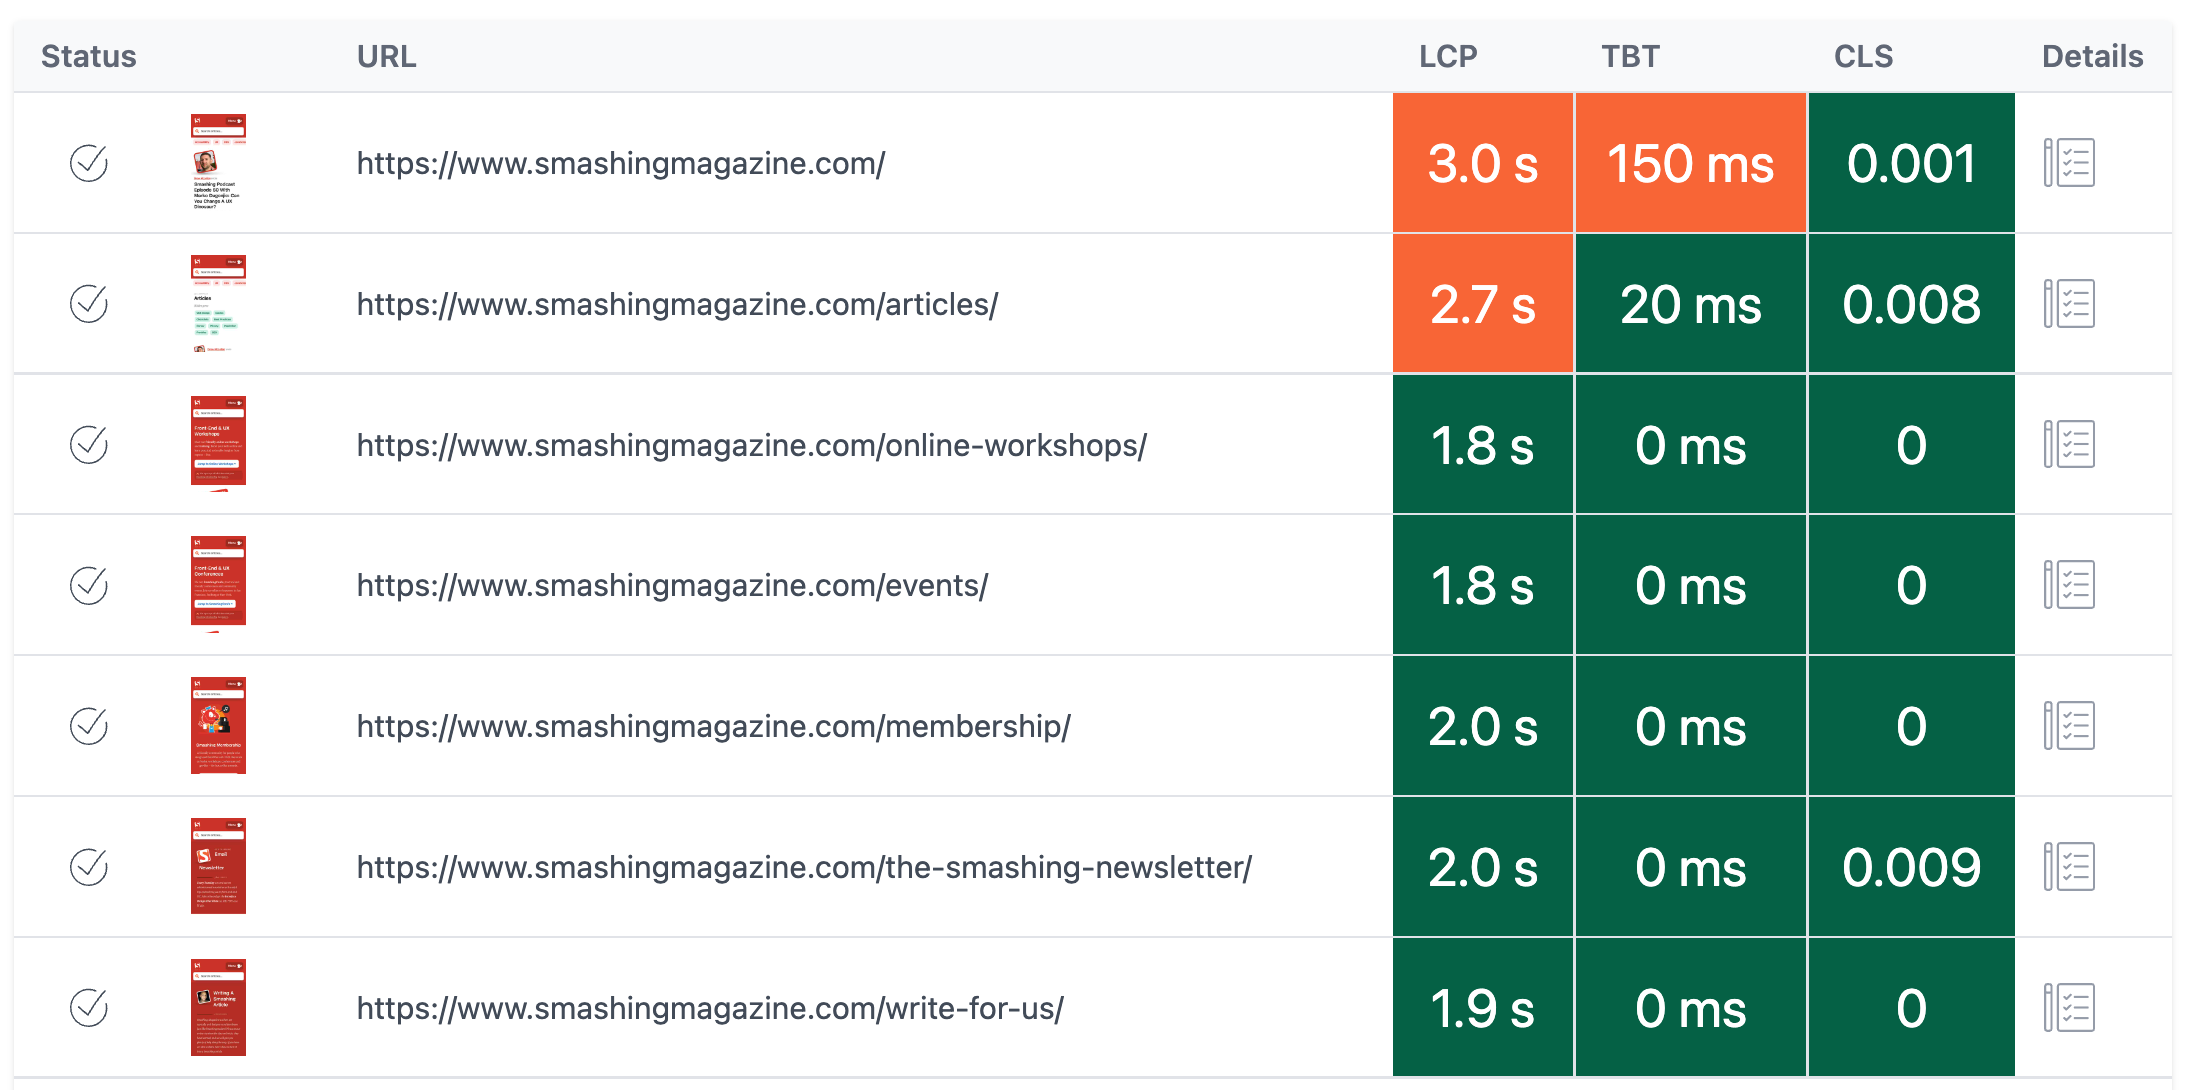The width and height of the screenshot is (2192, 1090).
Task: Open details for the /articles/ page
Action: pyautogui.click(x=2070, y=303)
